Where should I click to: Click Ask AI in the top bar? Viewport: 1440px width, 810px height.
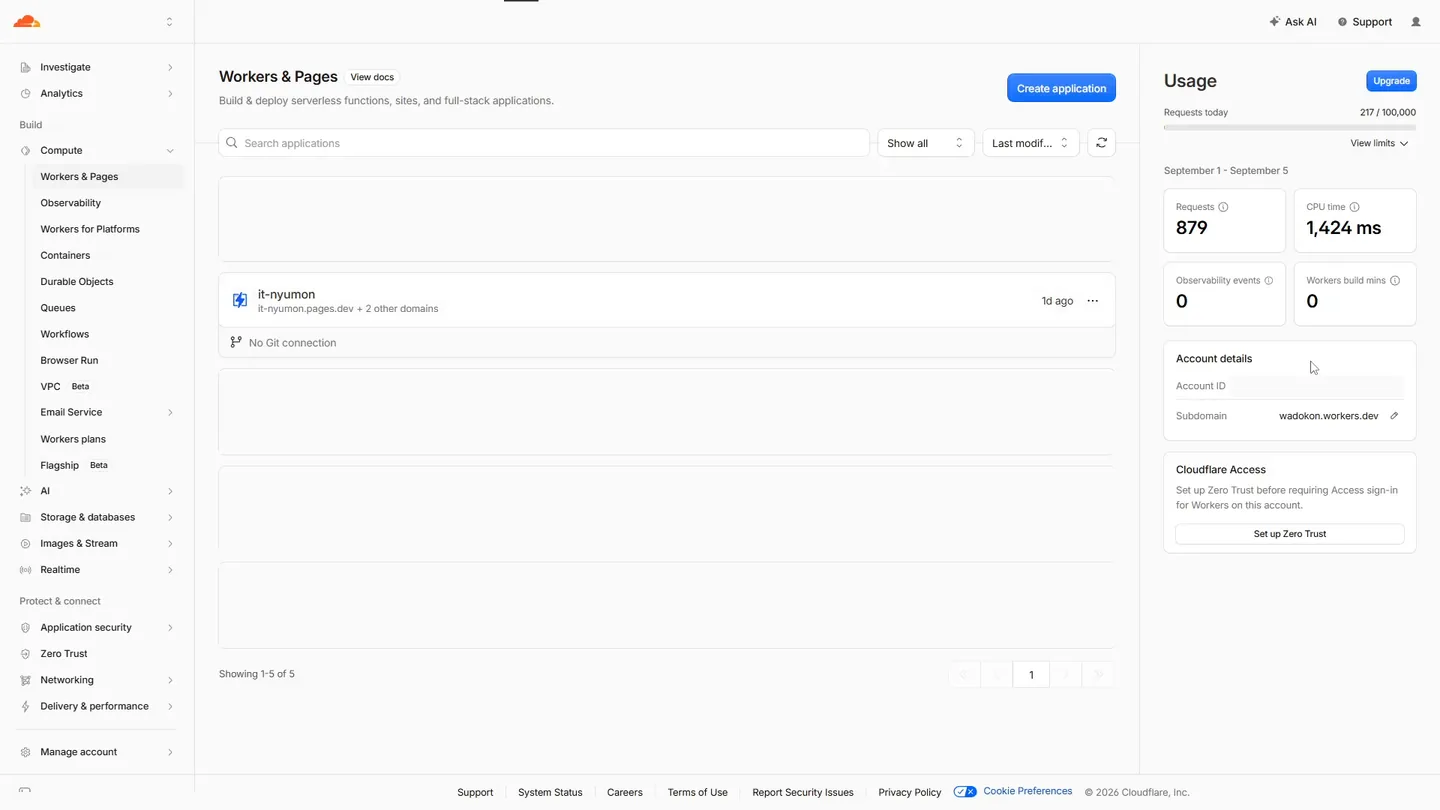click(1293, 22)
